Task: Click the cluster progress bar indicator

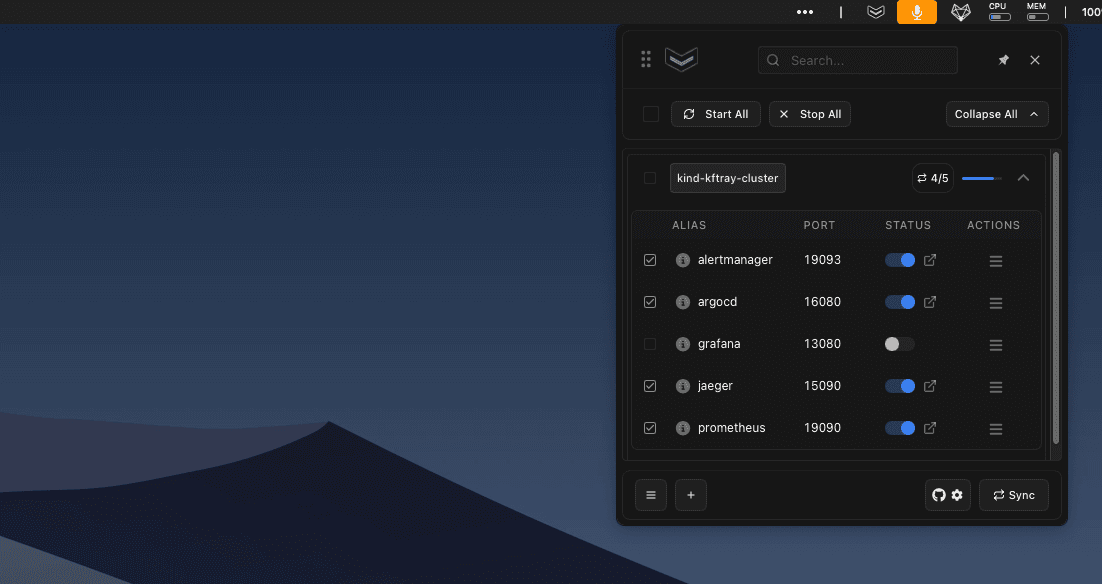Action: pyautogui.click(x=981, y=178)
